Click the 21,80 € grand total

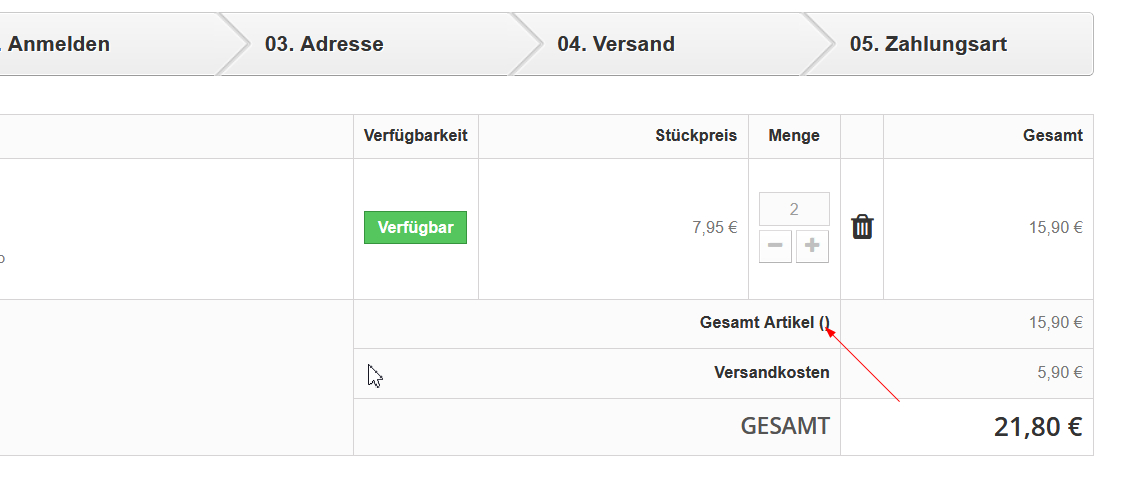1037,427
